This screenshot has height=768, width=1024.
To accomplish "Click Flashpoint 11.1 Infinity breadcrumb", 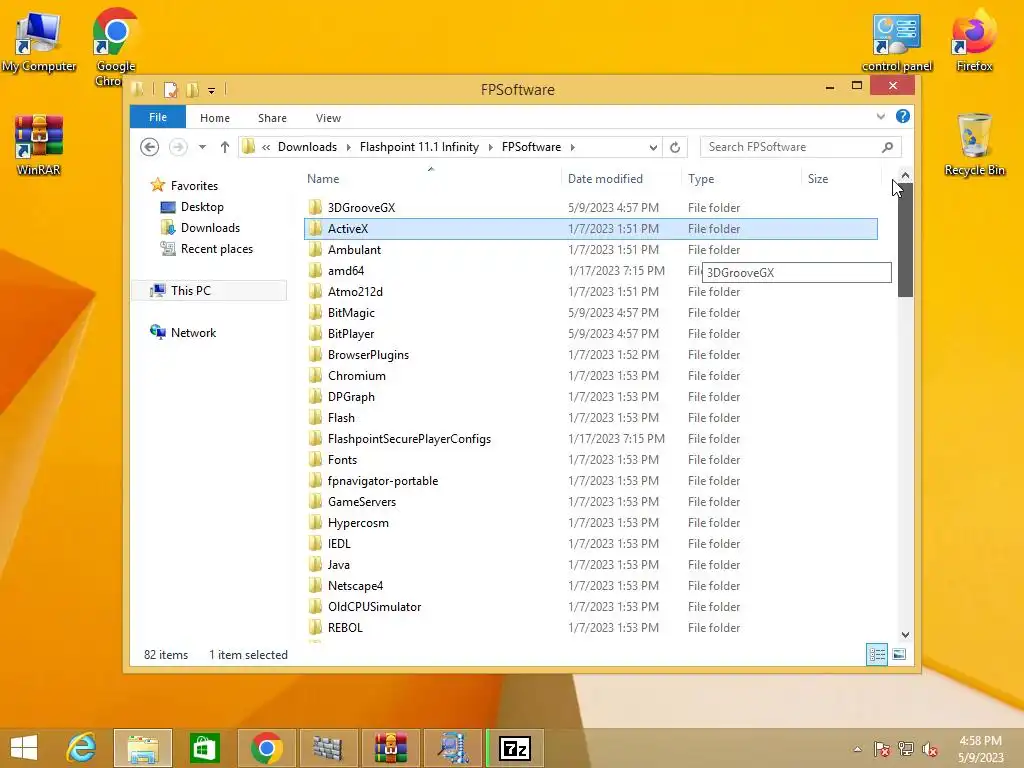I will point(419,147).
